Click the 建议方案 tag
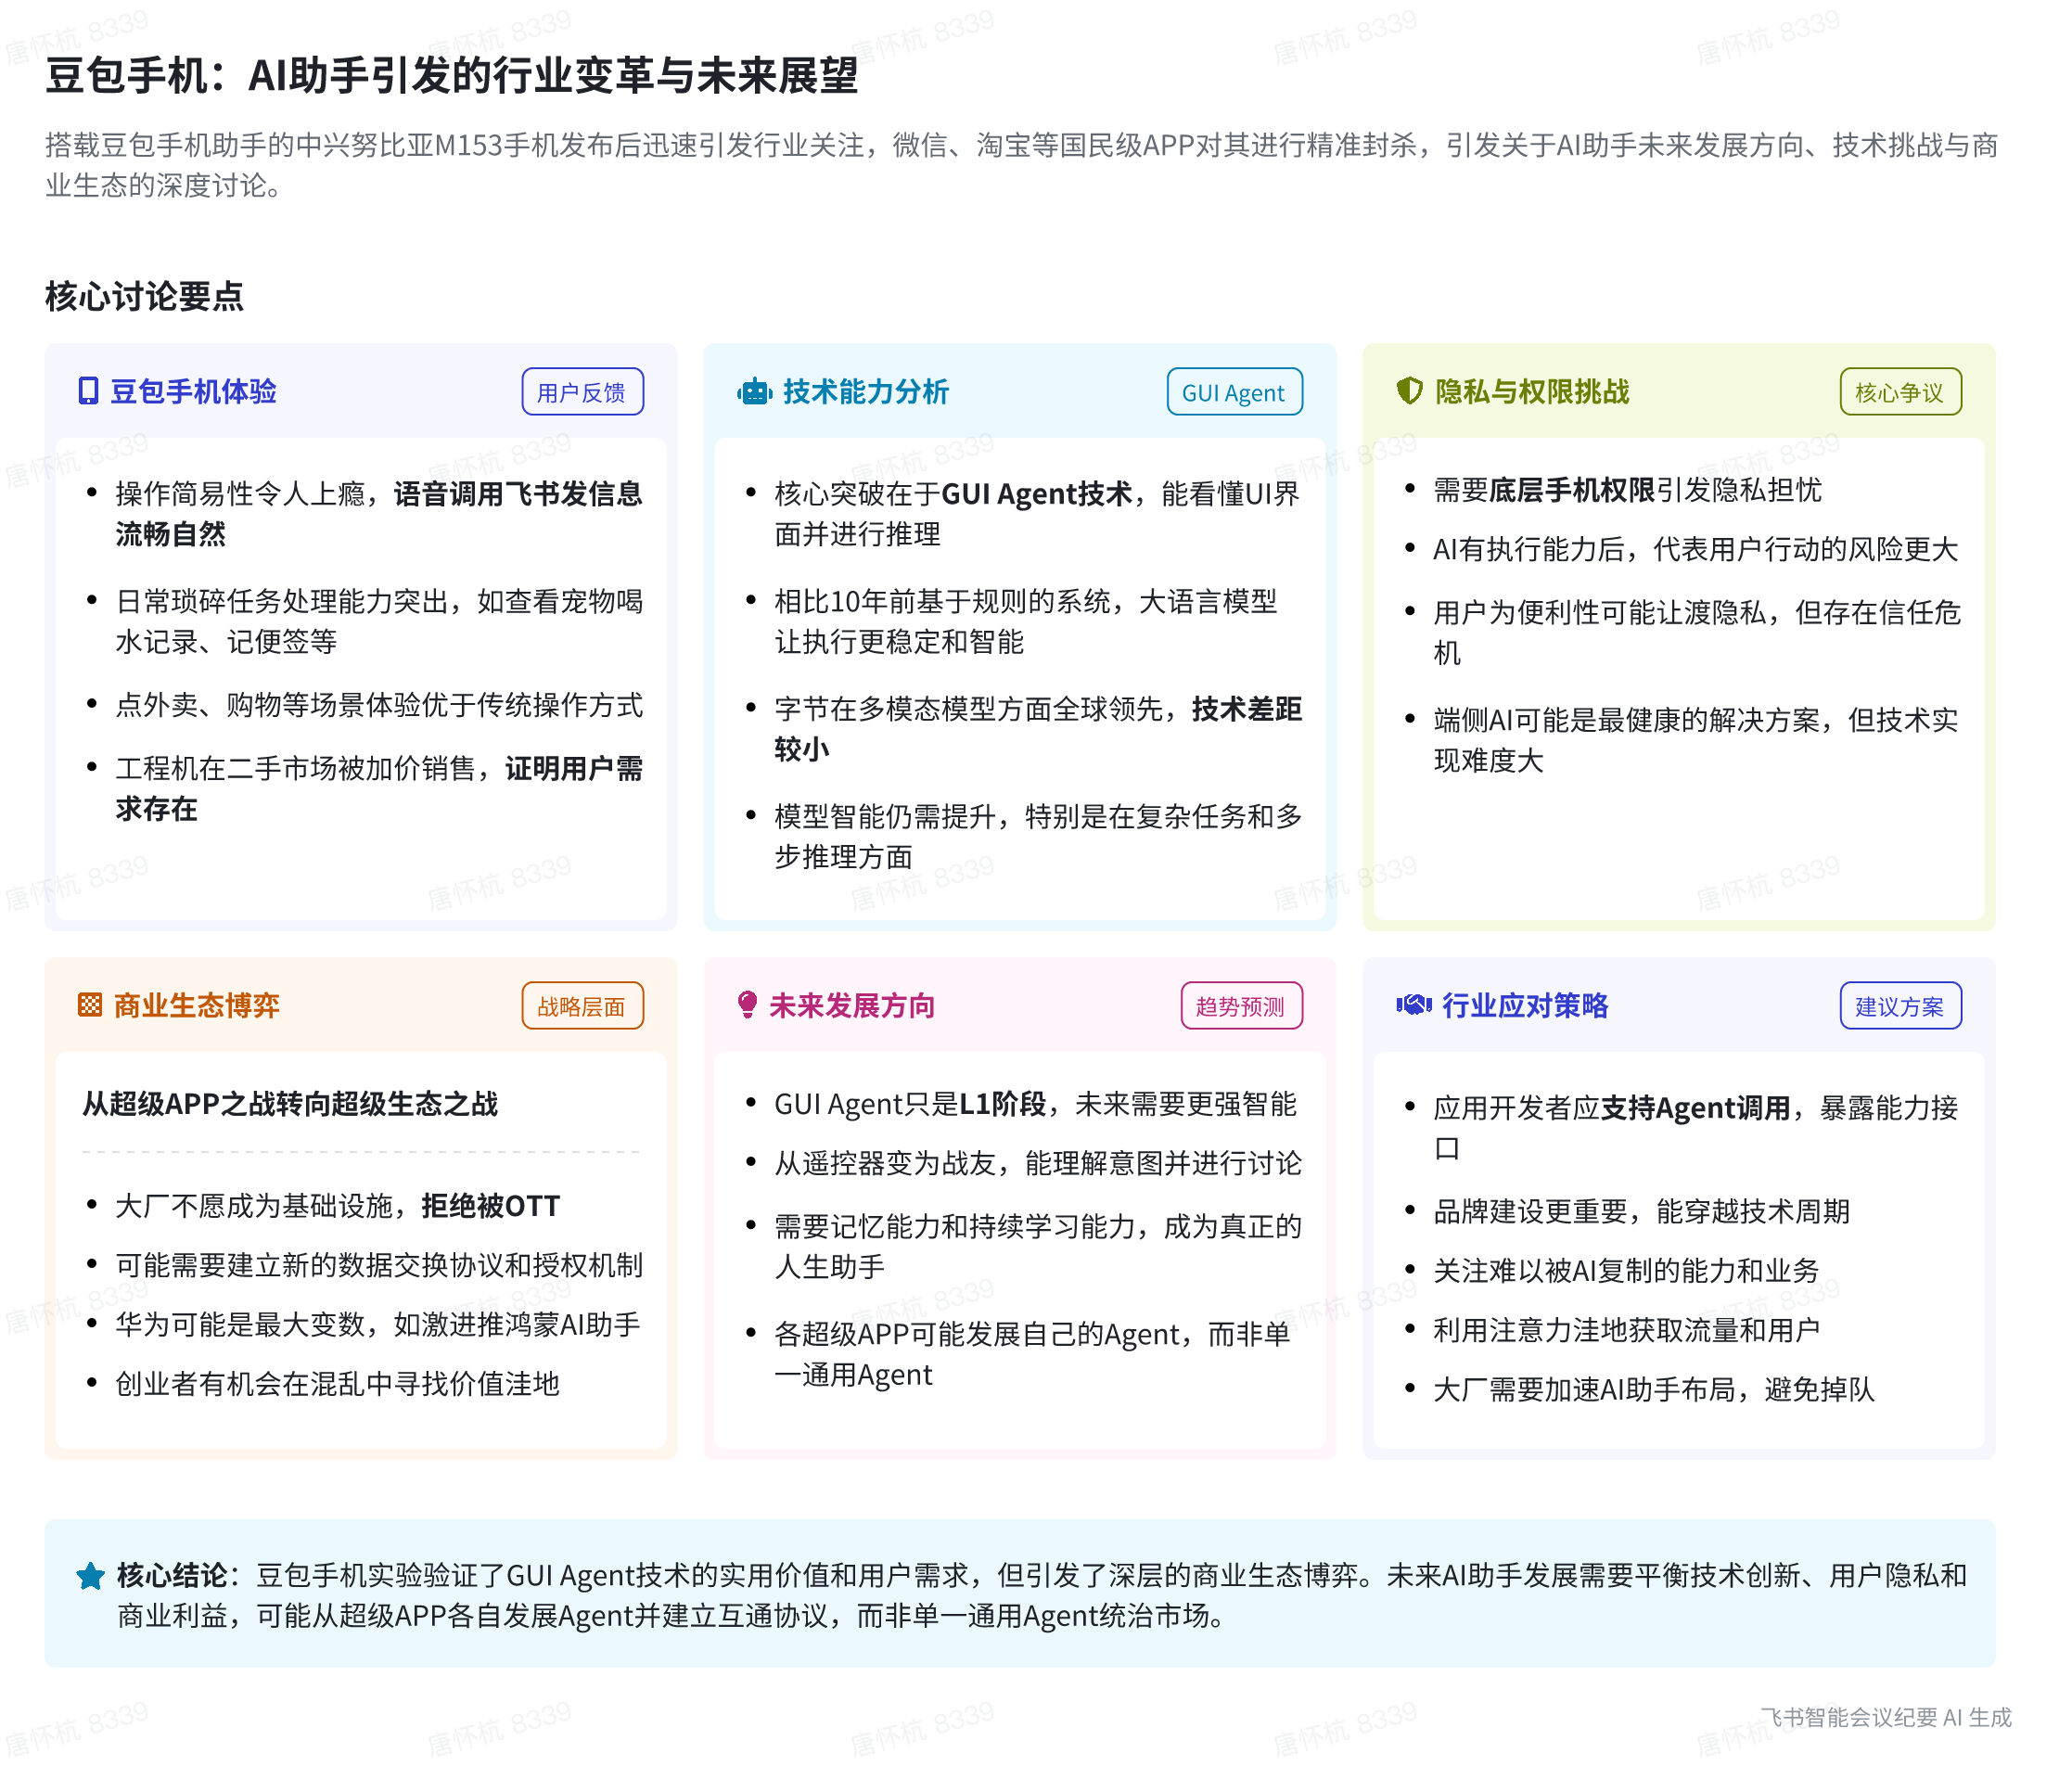This screenshot has height=1779, width=2072. (1900, 1006)
